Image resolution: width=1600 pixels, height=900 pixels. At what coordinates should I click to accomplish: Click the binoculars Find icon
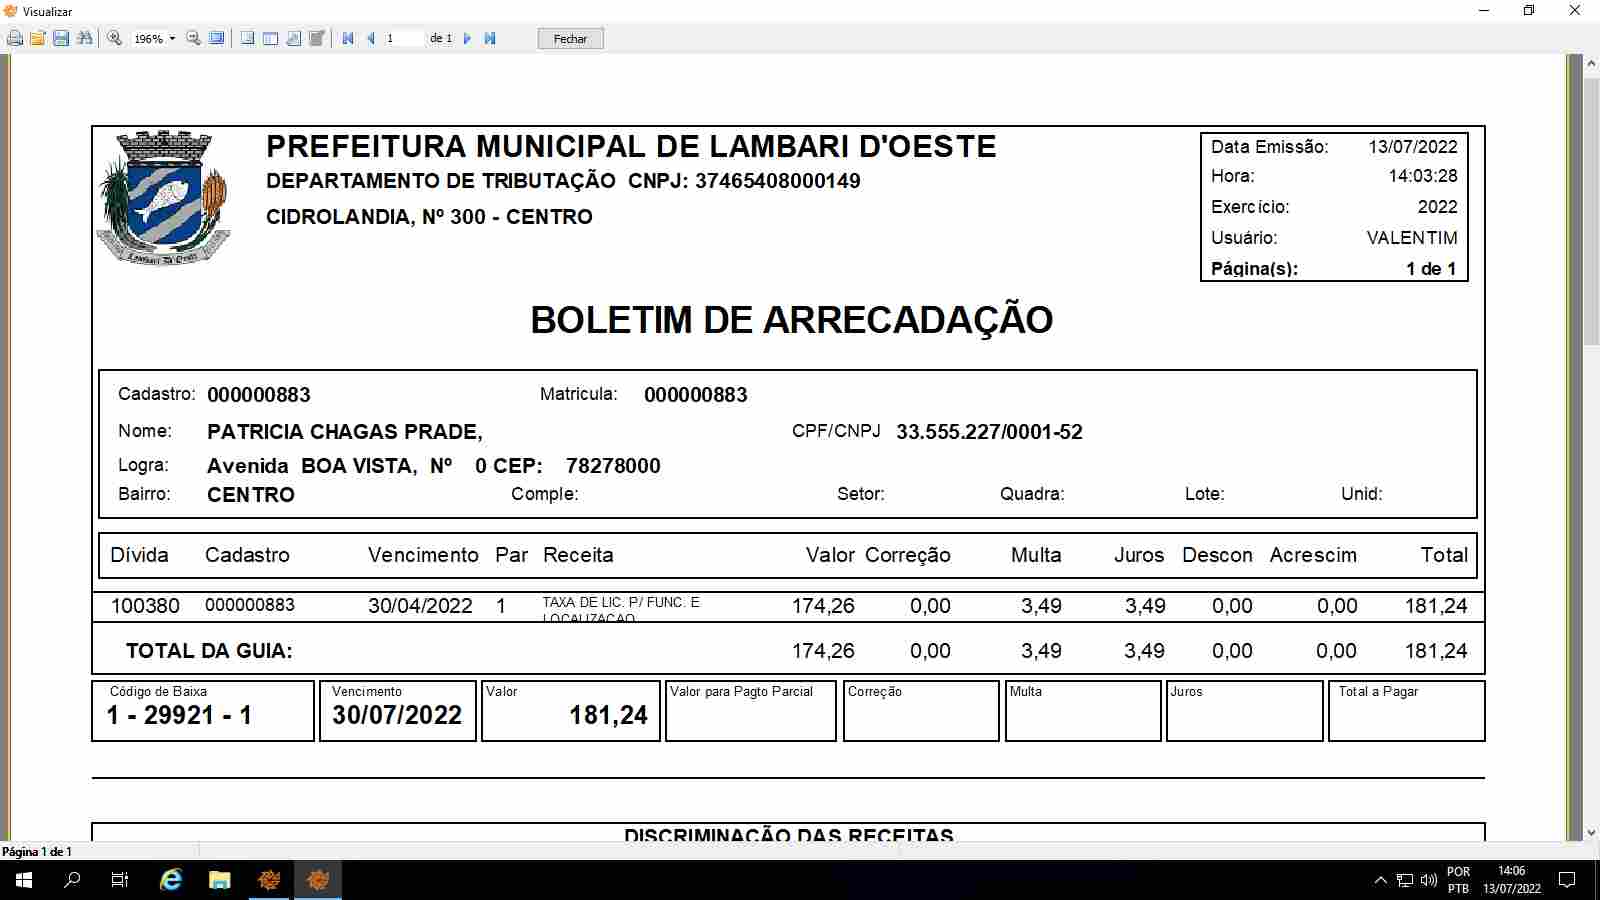tap(84, 38)
